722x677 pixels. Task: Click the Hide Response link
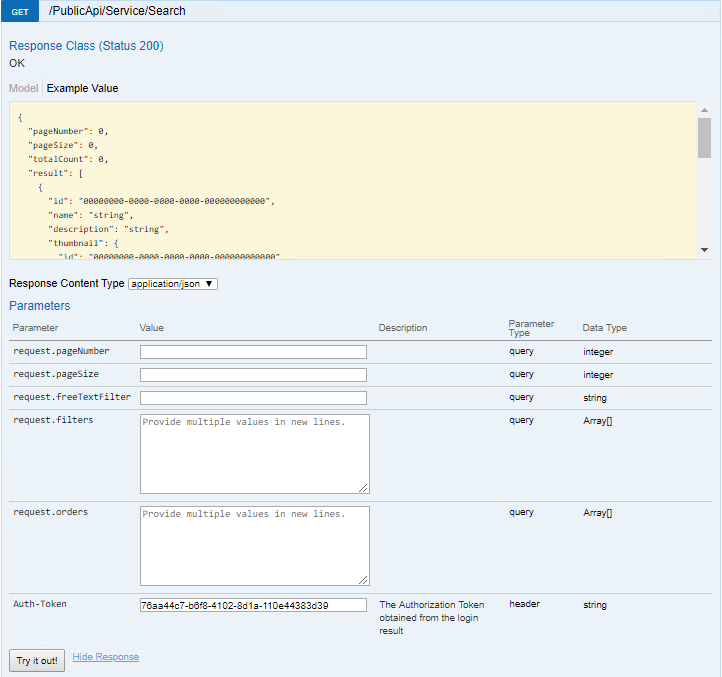coord(106,657)
